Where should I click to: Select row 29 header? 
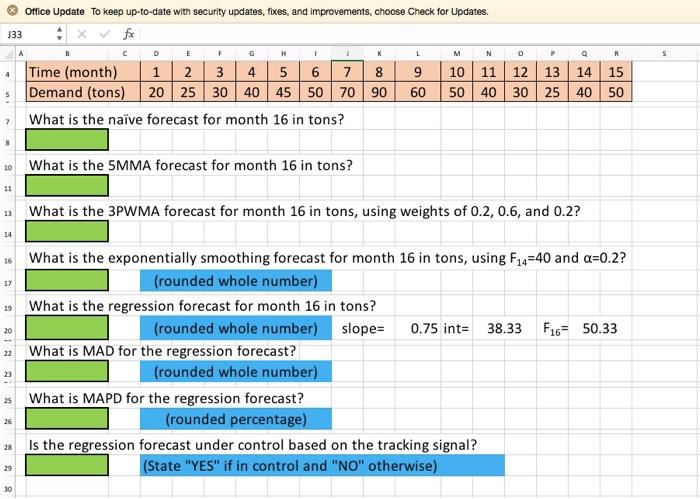[x=8, y=468]
